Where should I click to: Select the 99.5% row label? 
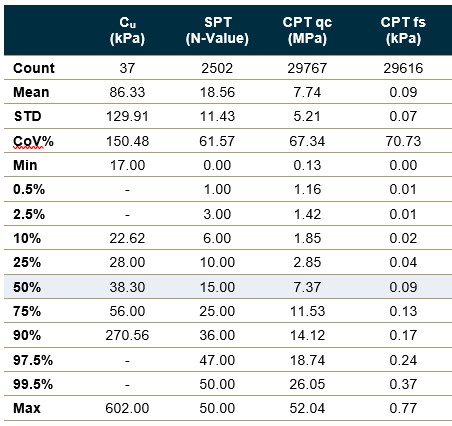pos(33,384)
